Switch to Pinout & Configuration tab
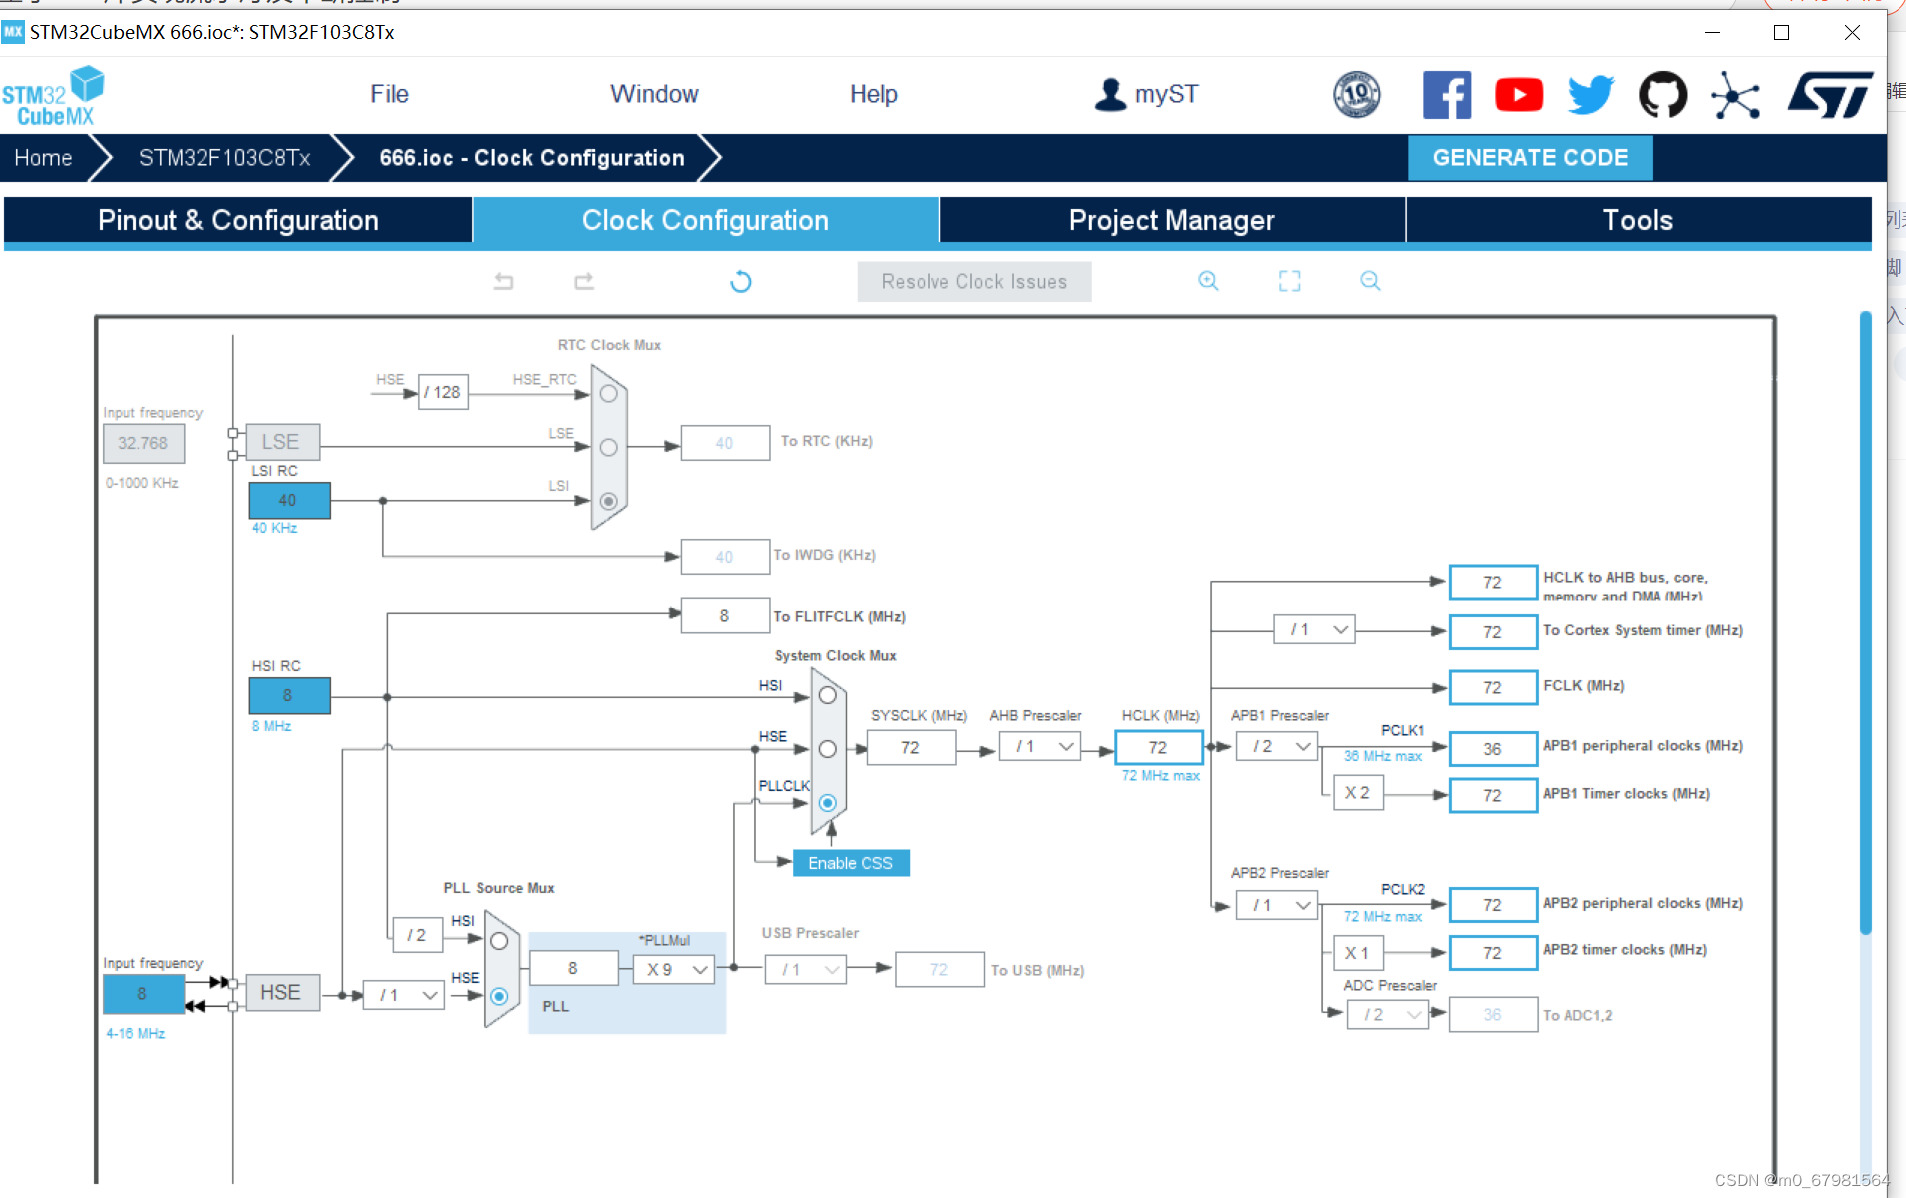Image resolution: width=1906 pixels, height=1198 pixels. pos(238,220)
